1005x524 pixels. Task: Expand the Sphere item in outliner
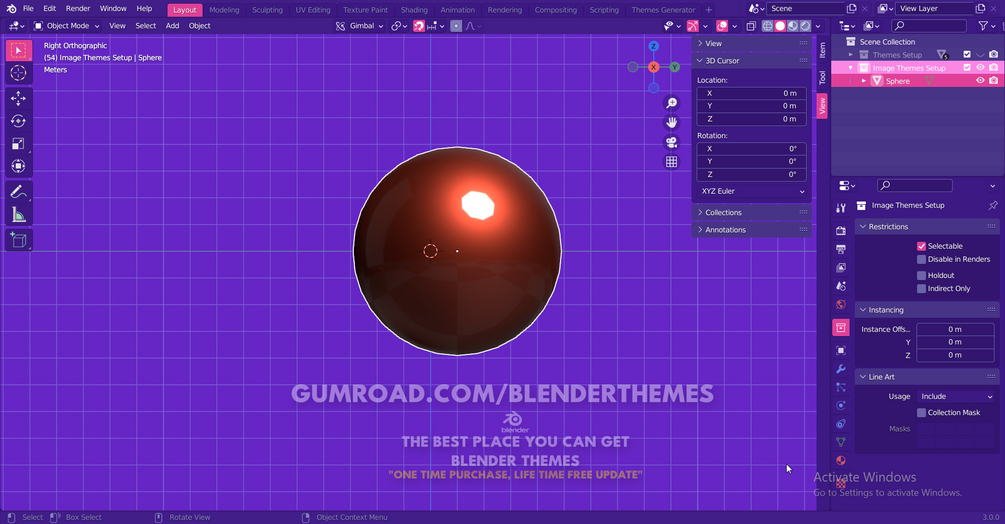[x=863, y=81]
